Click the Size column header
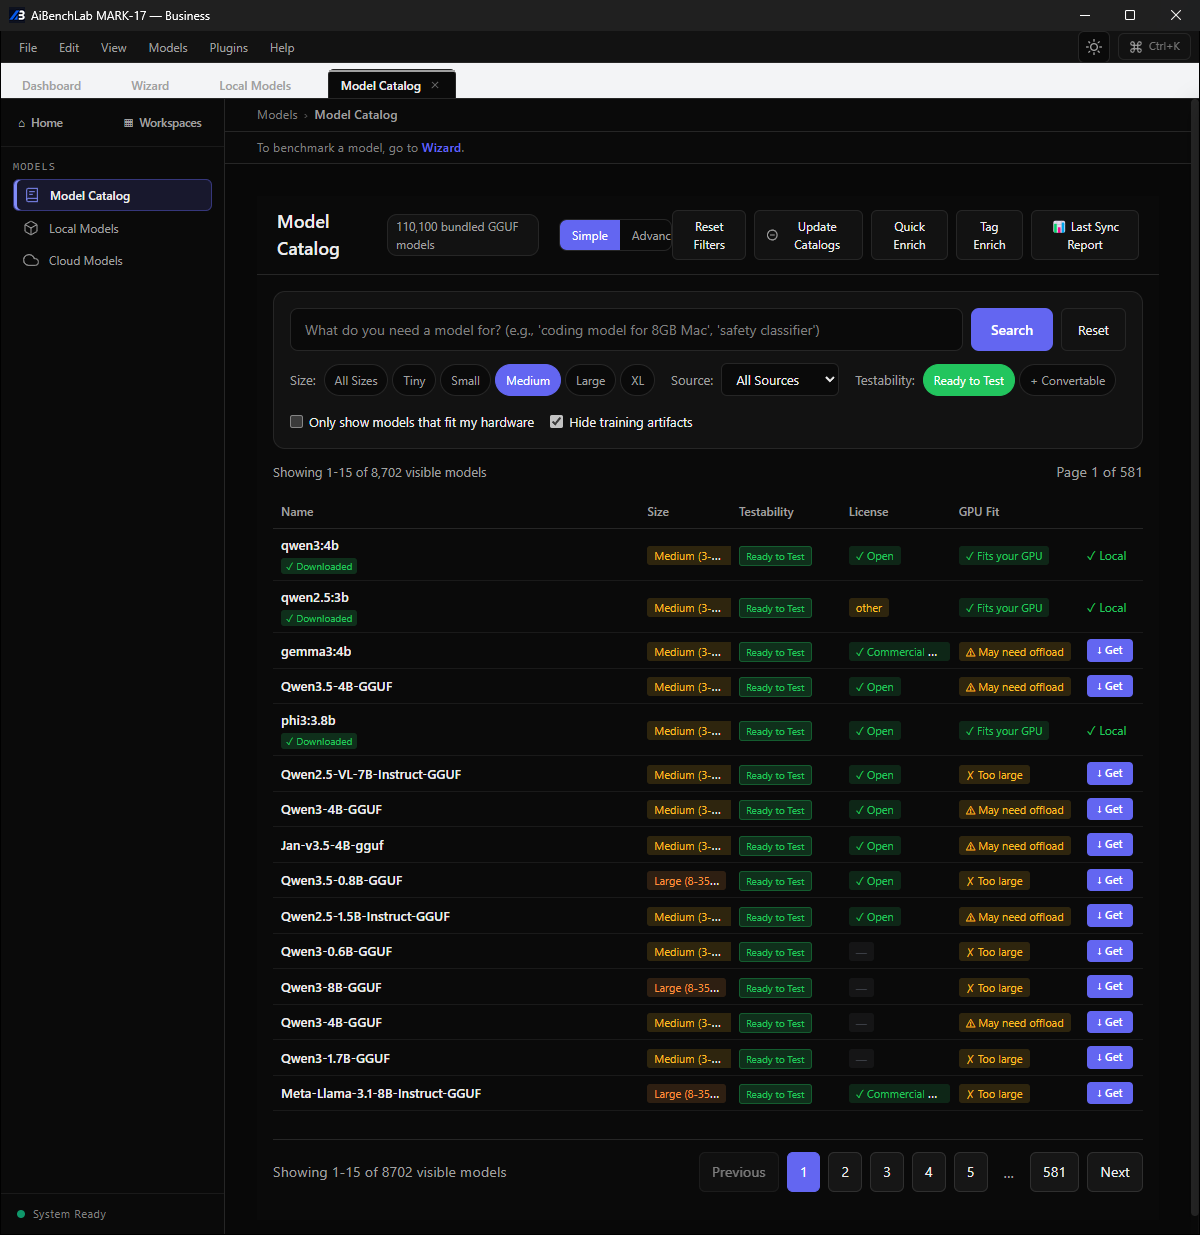This screenshot has height=1235, width=1200. 658,511
